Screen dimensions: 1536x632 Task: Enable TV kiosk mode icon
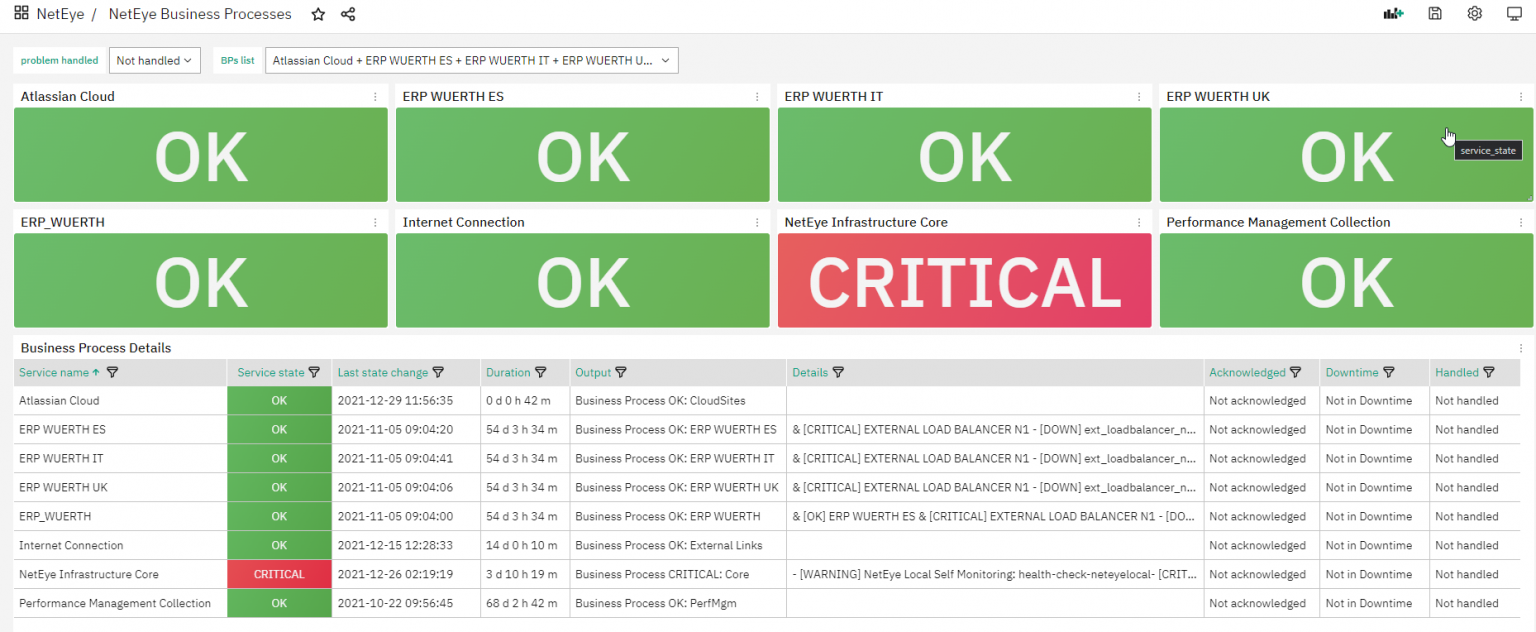(1512, 14)
